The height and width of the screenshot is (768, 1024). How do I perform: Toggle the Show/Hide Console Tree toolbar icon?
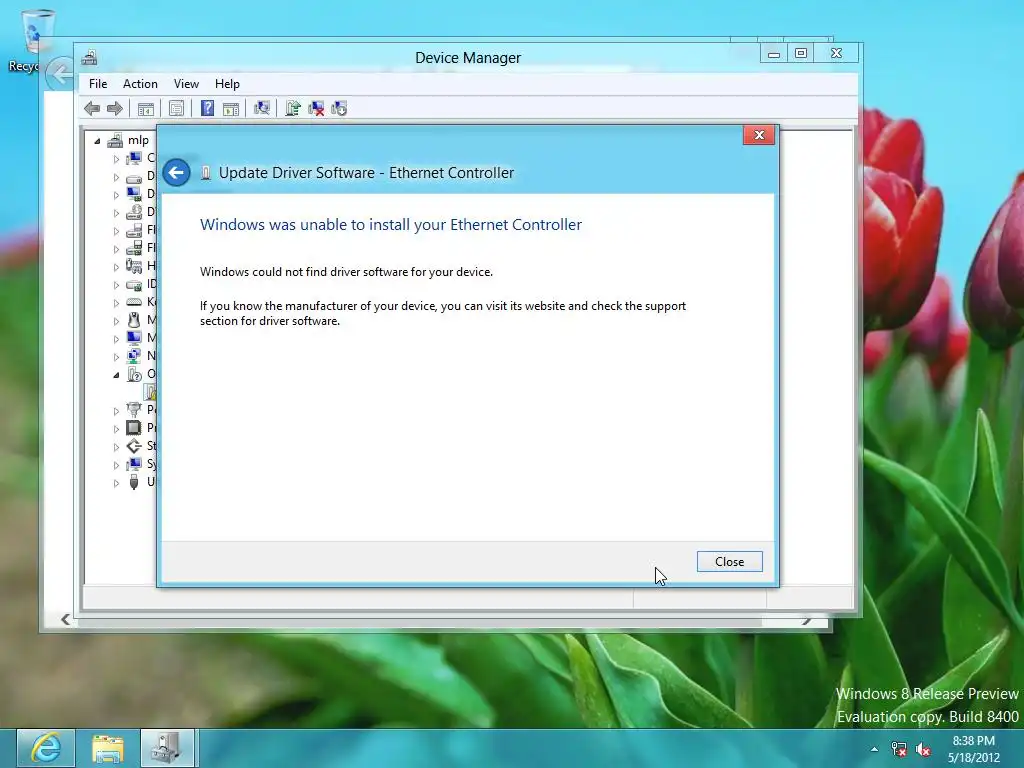point(146,108)
